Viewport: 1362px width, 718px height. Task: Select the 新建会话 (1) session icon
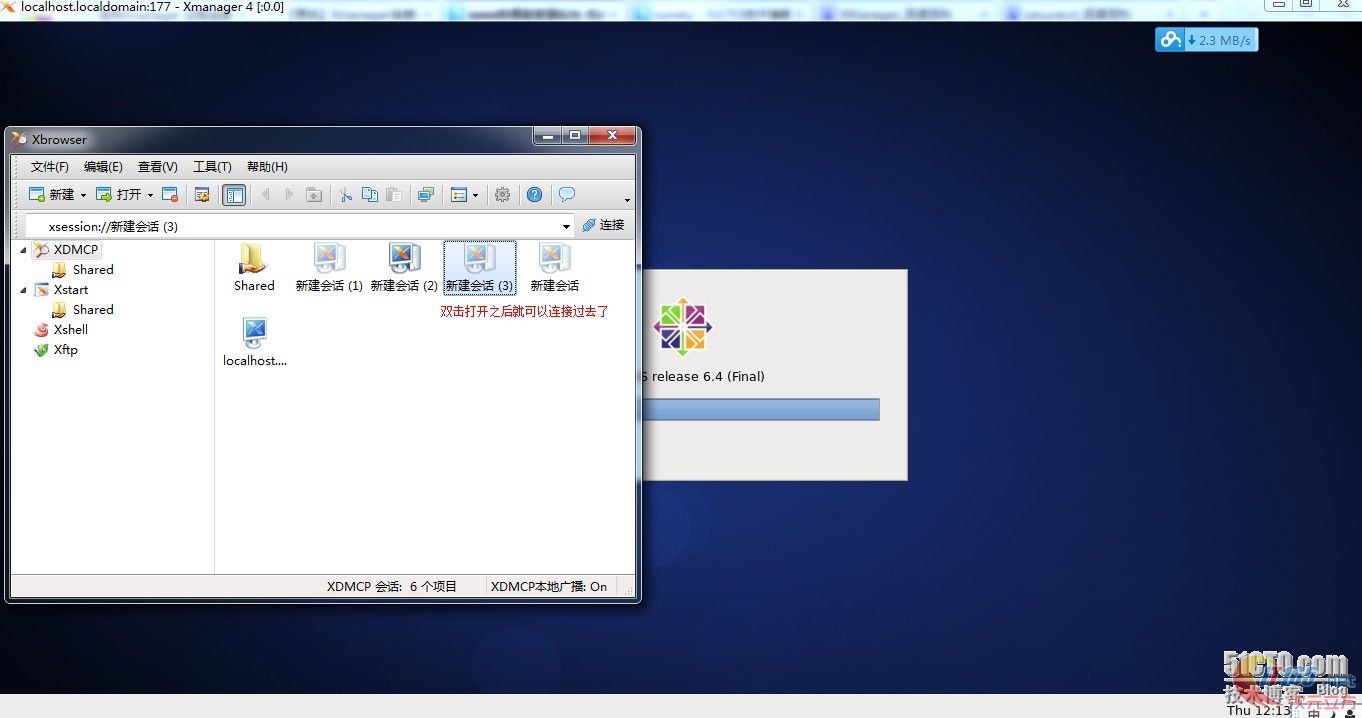[x=329, y=267]
